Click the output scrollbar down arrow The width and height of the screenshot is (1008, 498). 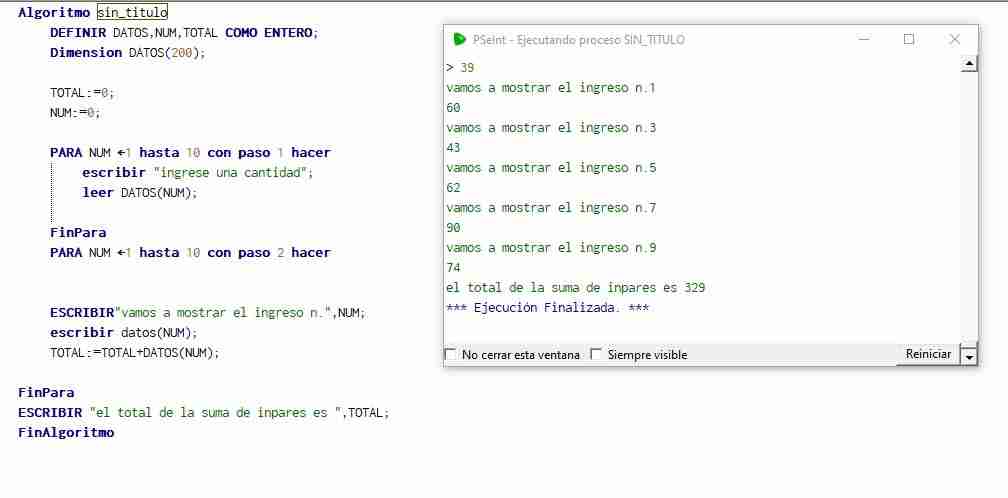click(x=969, y=355)
